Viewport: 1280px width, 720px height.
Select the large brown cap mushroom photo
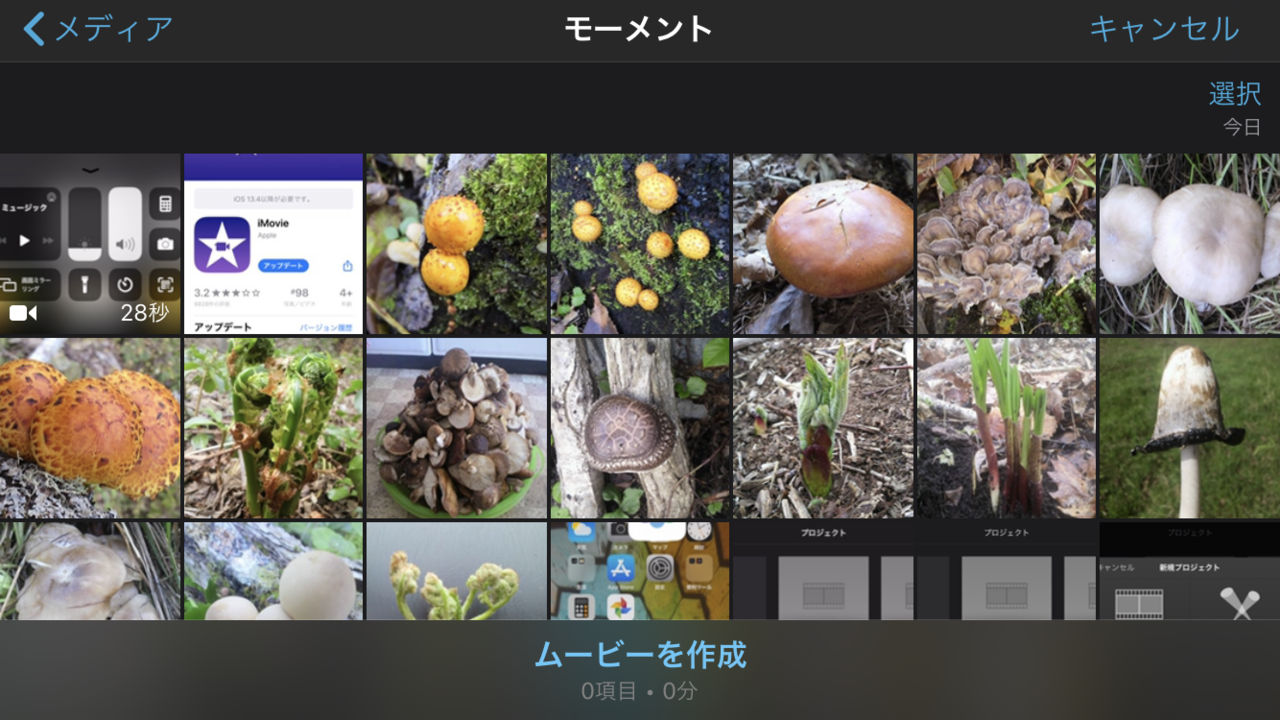823,243
